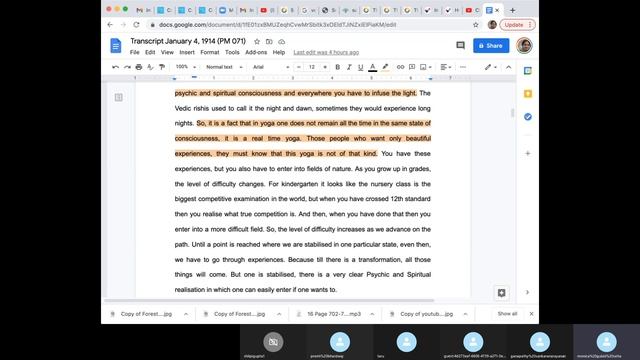640x360 pixels.
Task: Increase font size with plus button
Action: point(325,67)
